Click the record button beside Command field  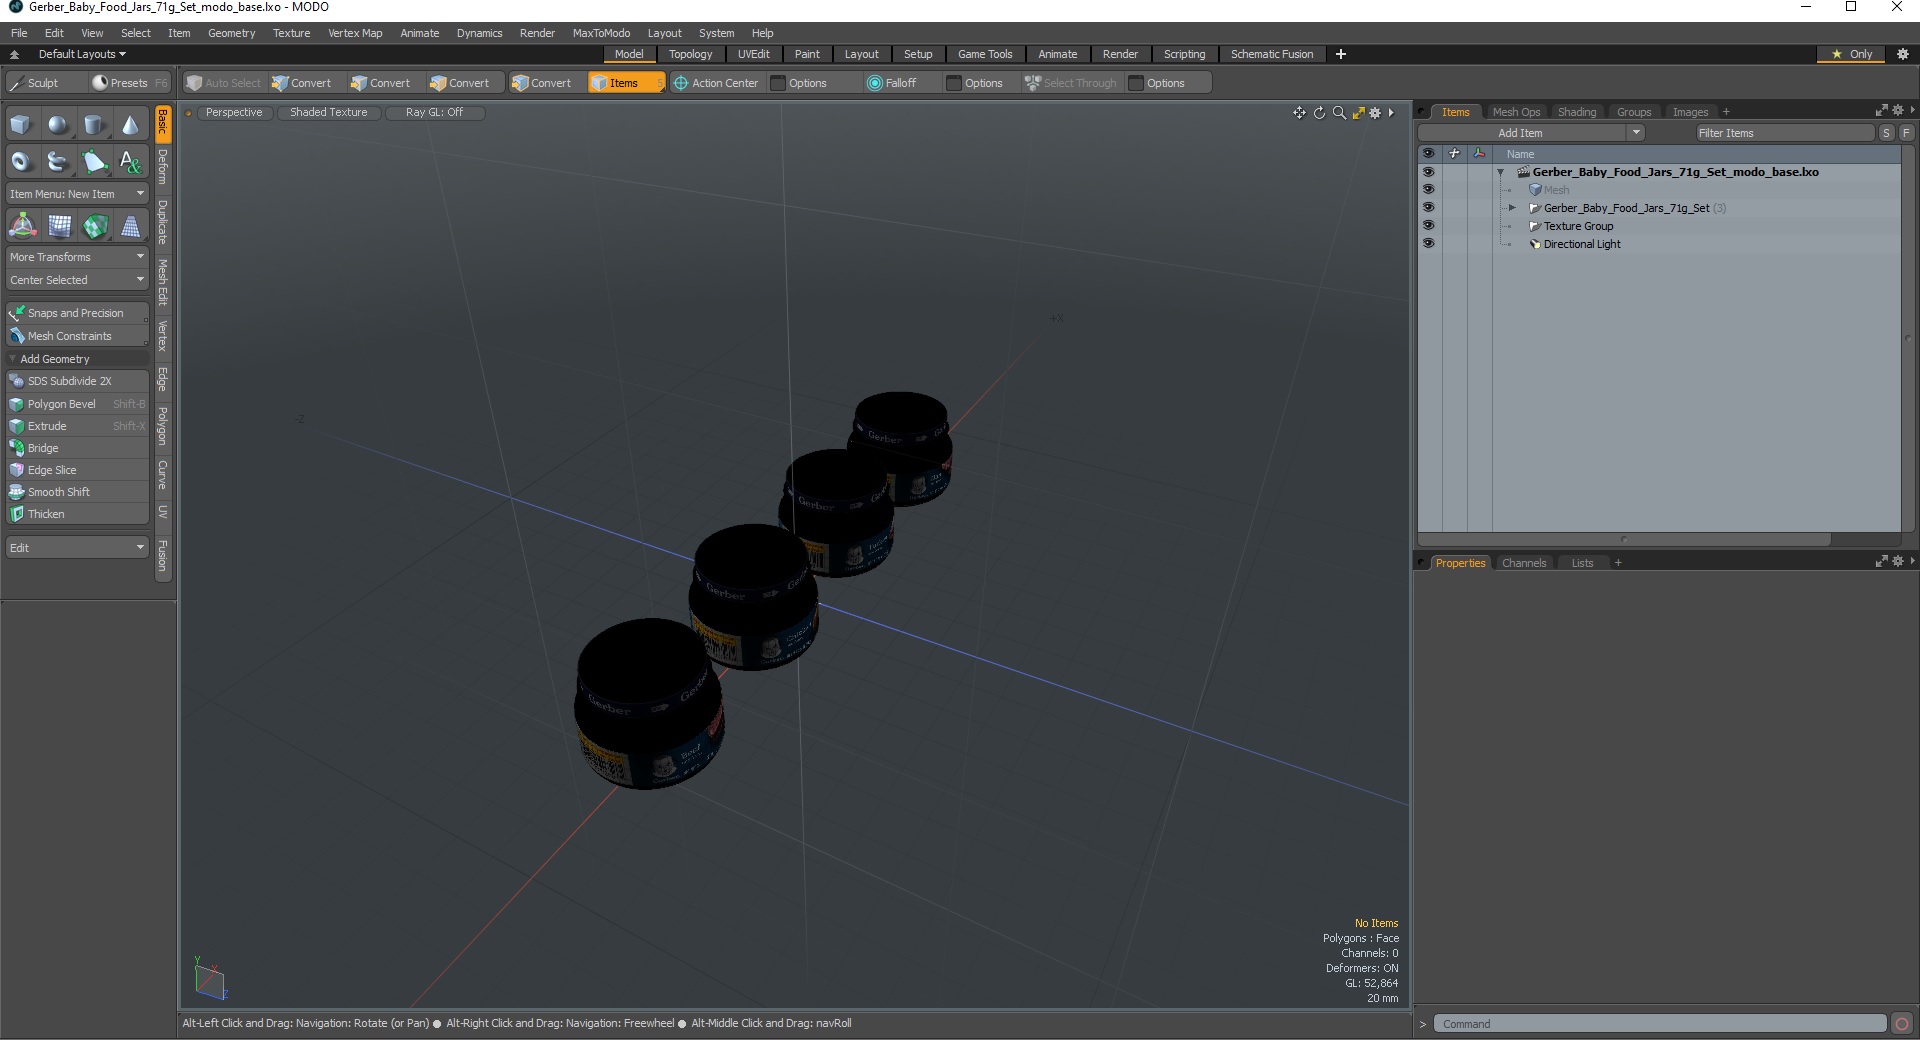pos(1902,1024)
